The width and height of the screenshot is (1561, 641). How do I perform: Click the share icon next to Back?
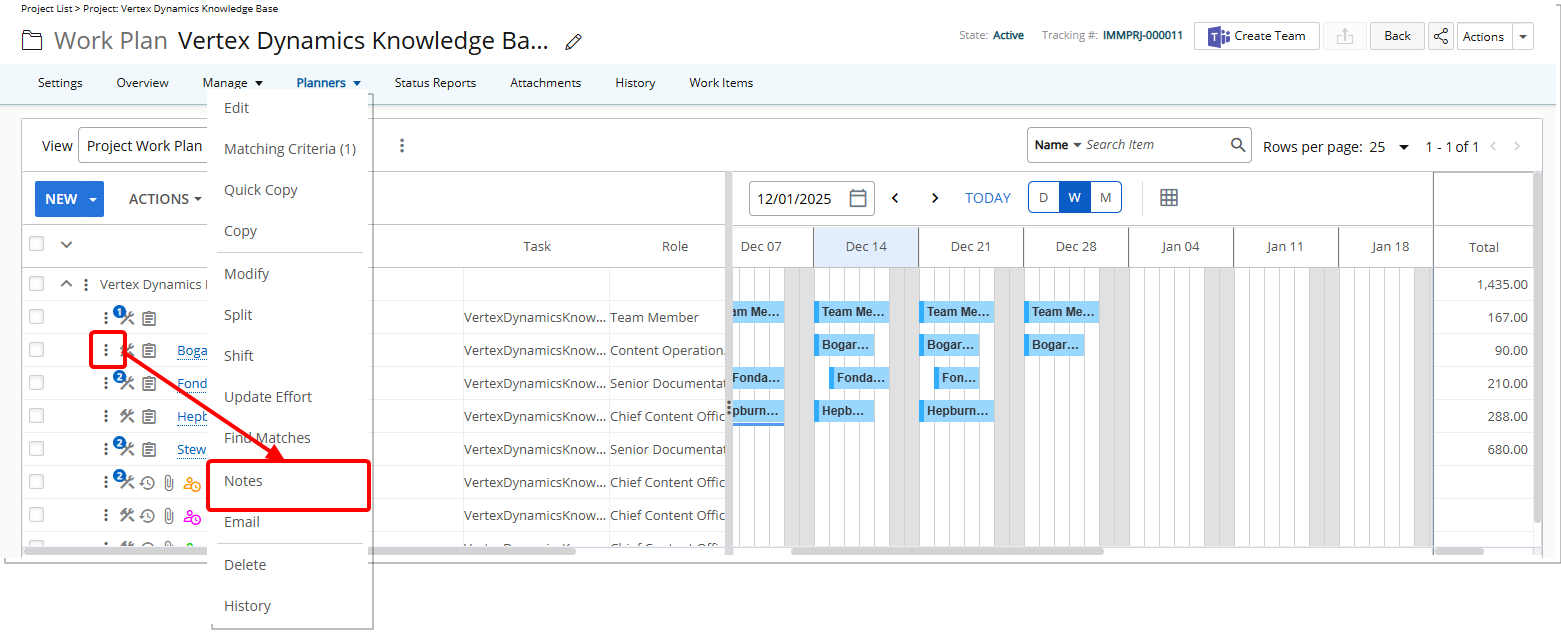point(1440,36)
